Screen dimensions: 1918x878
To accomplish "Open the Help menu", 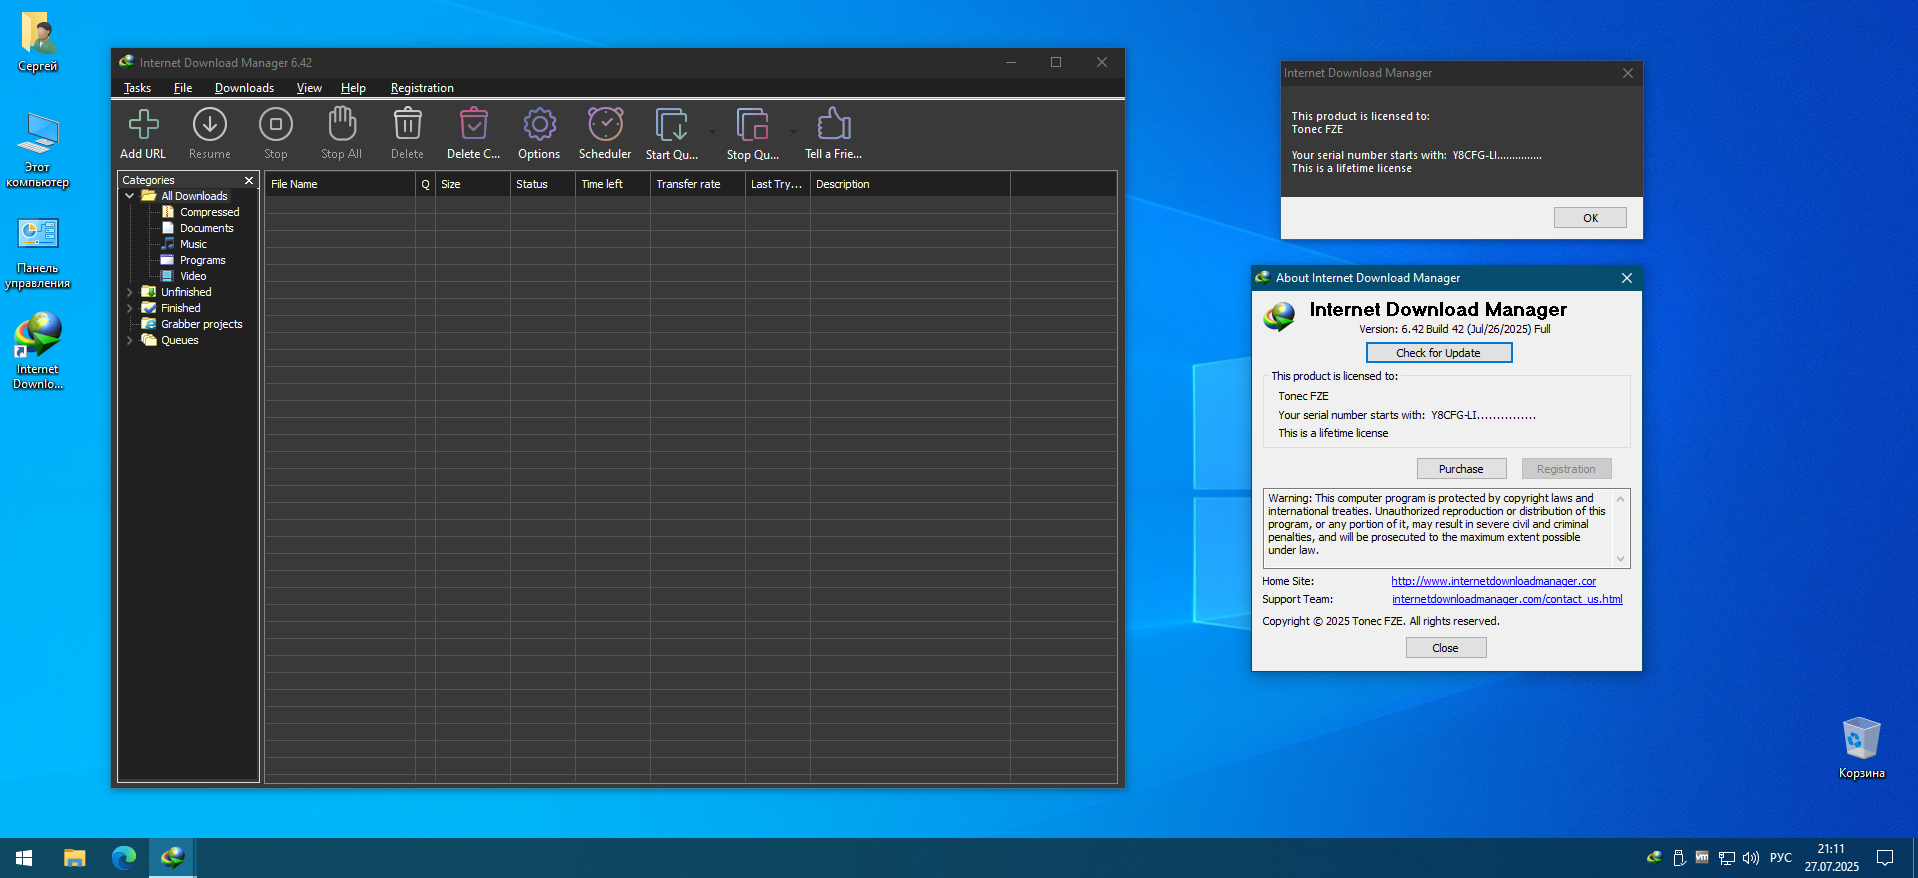I will 353,88.
